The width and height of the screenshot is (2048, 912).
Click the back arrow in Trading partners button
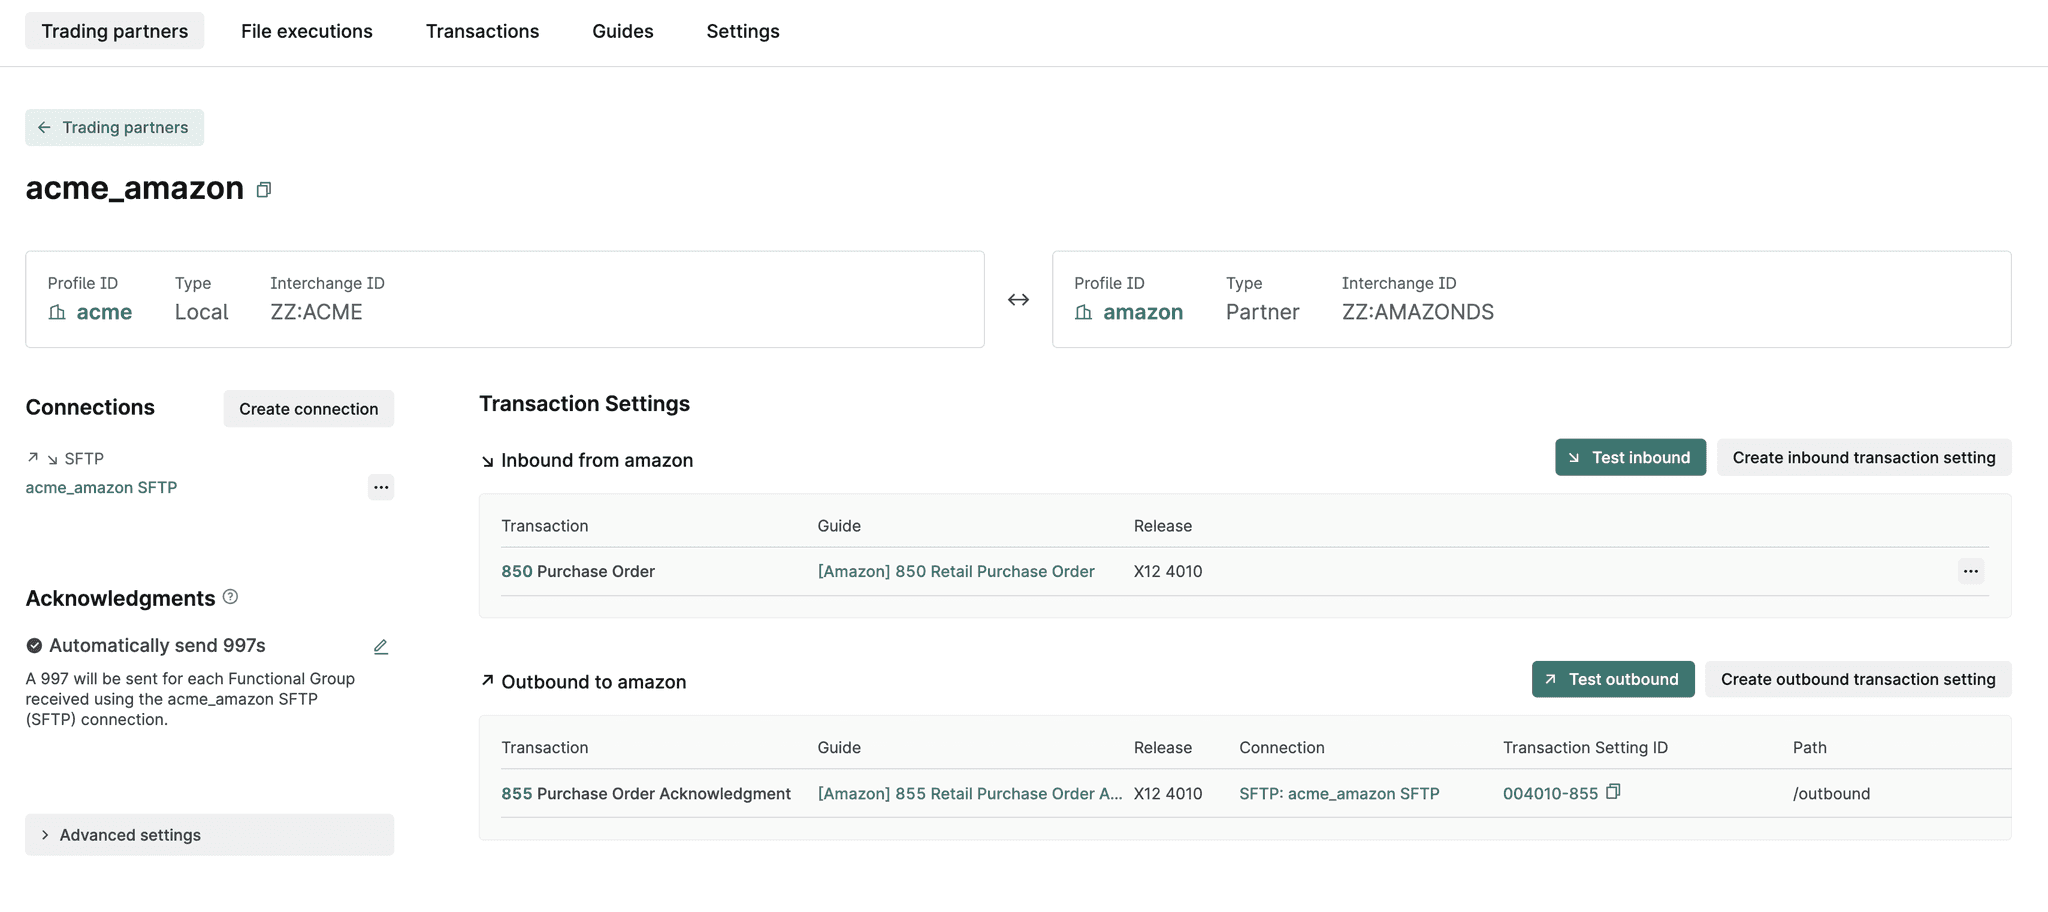[x=44, y=127]
